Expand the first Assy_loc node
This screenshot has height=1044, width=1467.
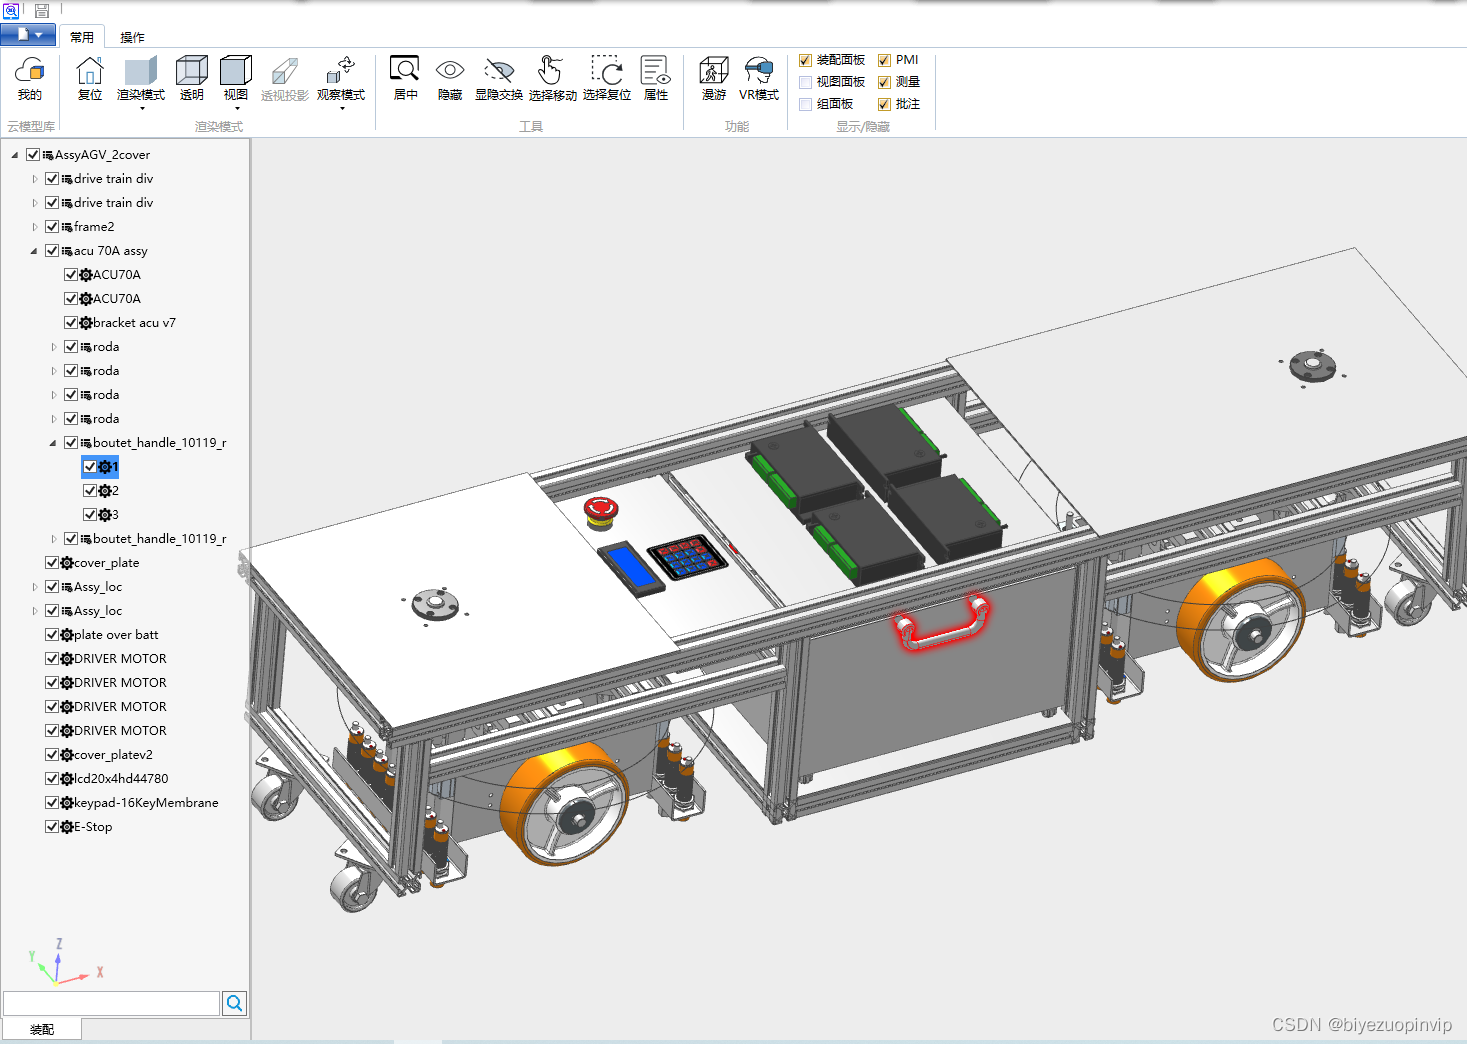click(x=34, y=587)
